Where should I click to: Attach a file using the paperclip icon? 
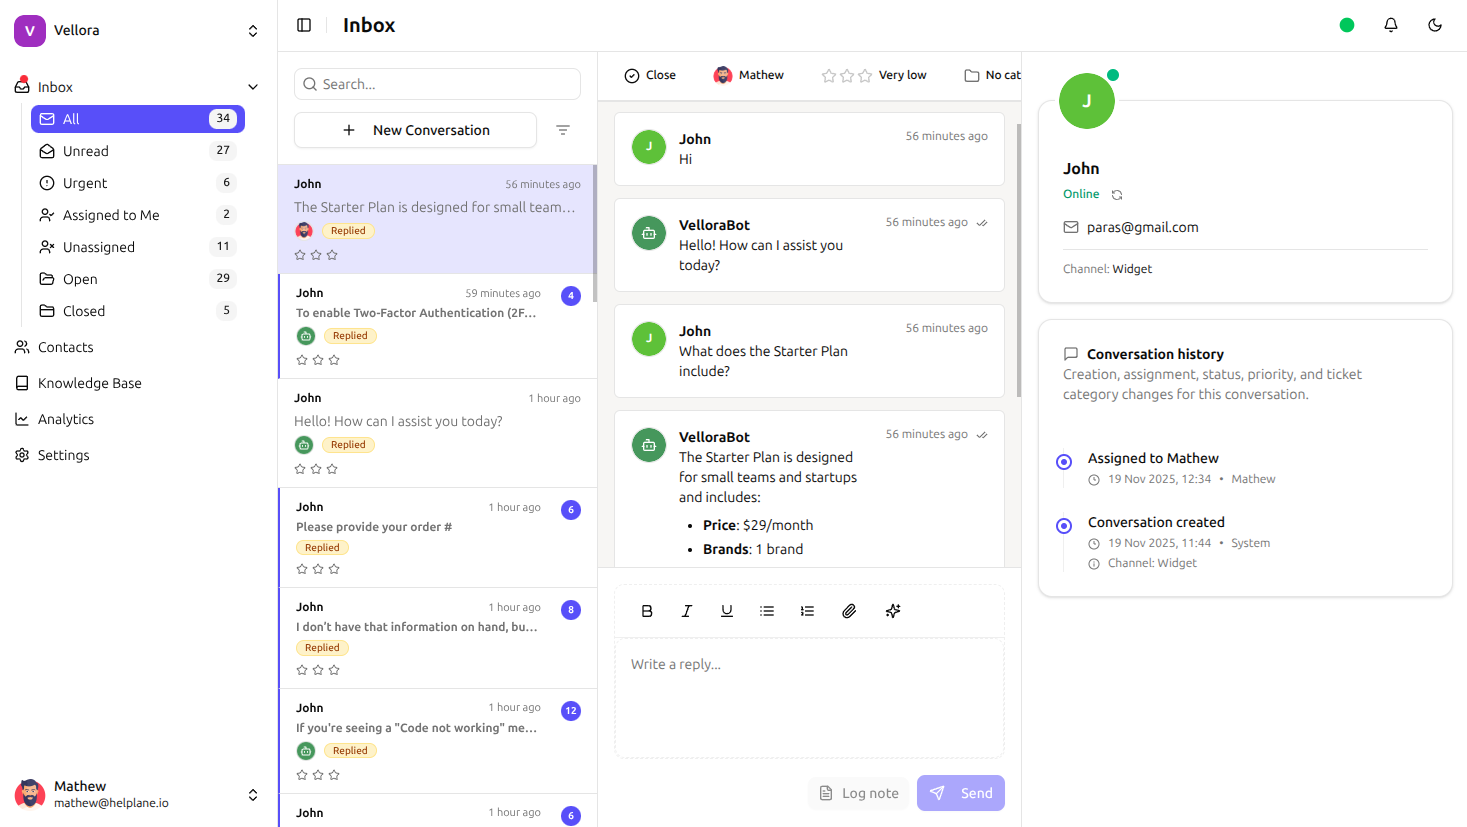849,610
